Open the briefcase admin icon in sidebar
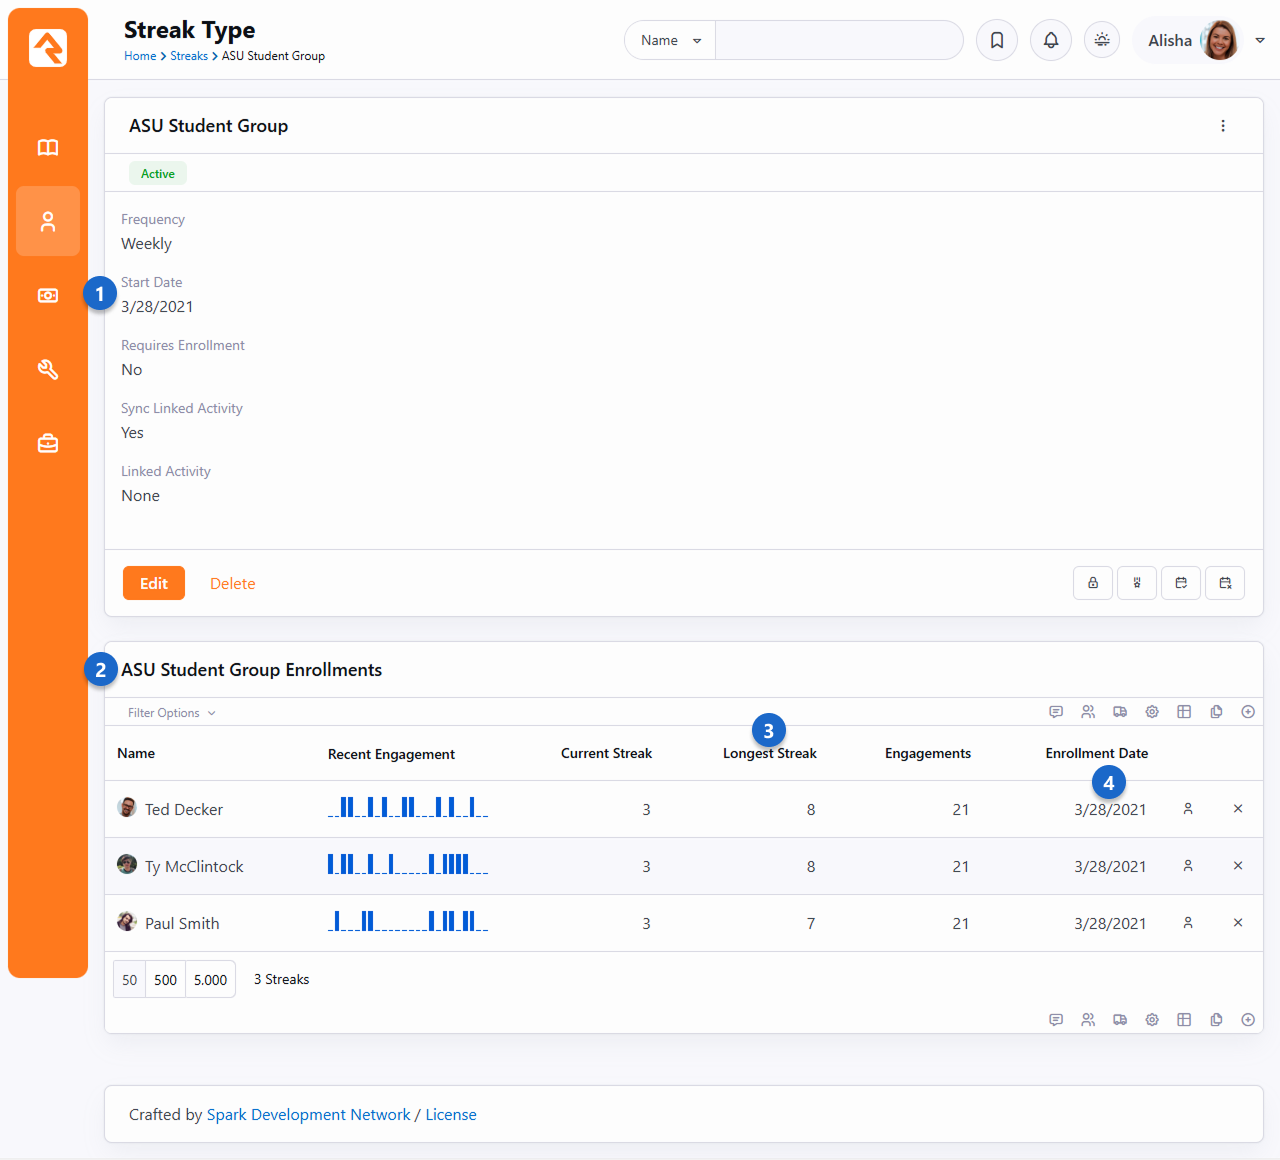The image size is (1280, 1160). click(48, 444)
